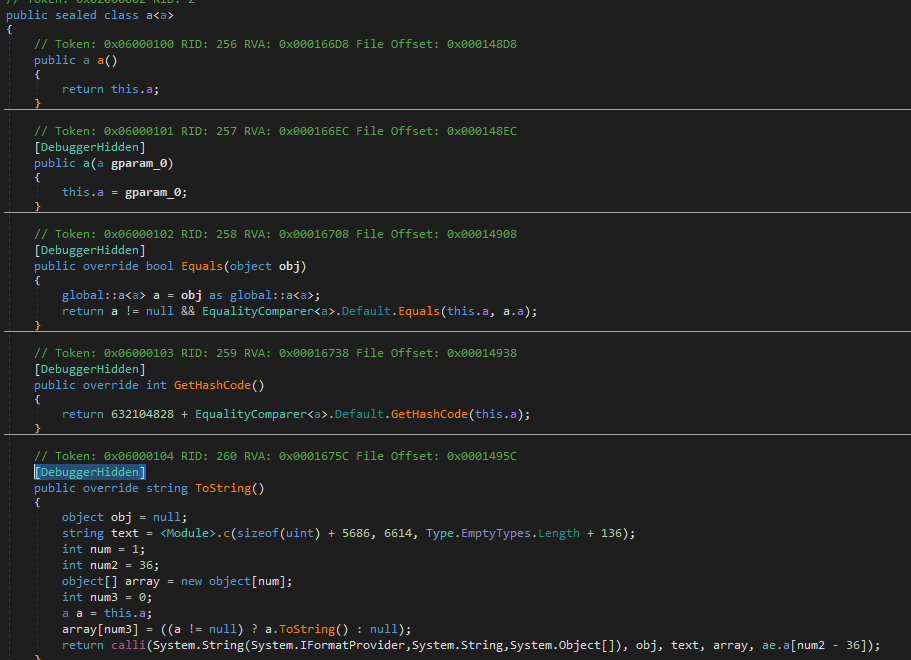911x660 pixels.
Task: Click the 'int num3 = 0;' declaration
Action: [107, 597]
